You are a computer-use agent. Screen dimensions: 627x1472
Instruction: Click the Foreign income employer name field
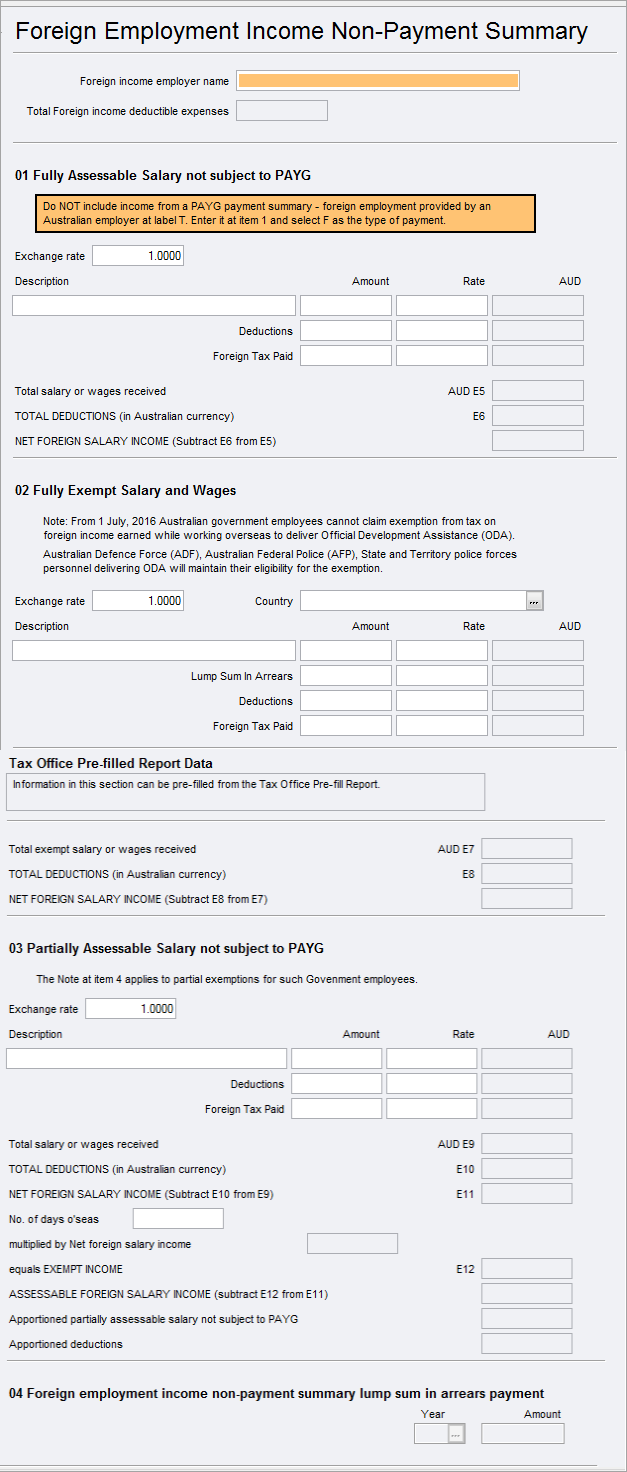(378, 81)
